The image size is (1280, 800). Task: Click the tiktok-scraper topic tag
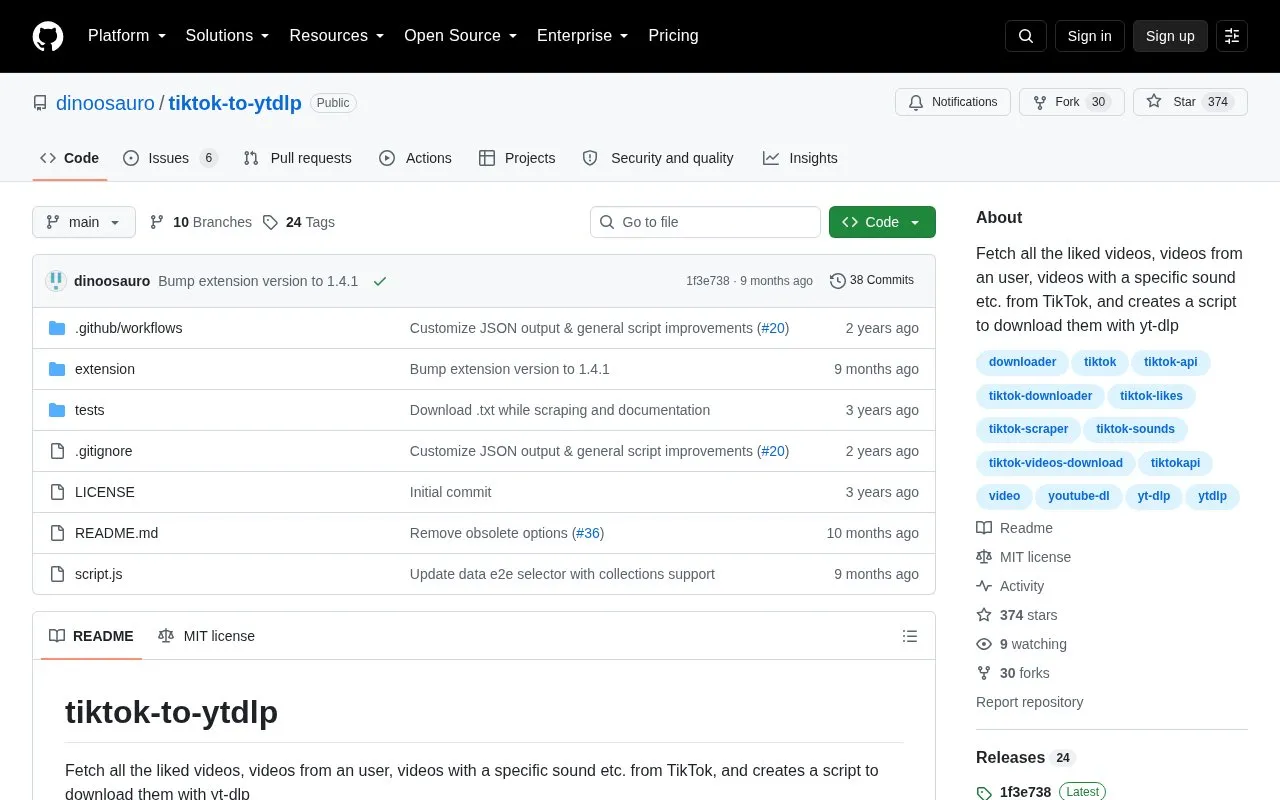point(1028,429)
